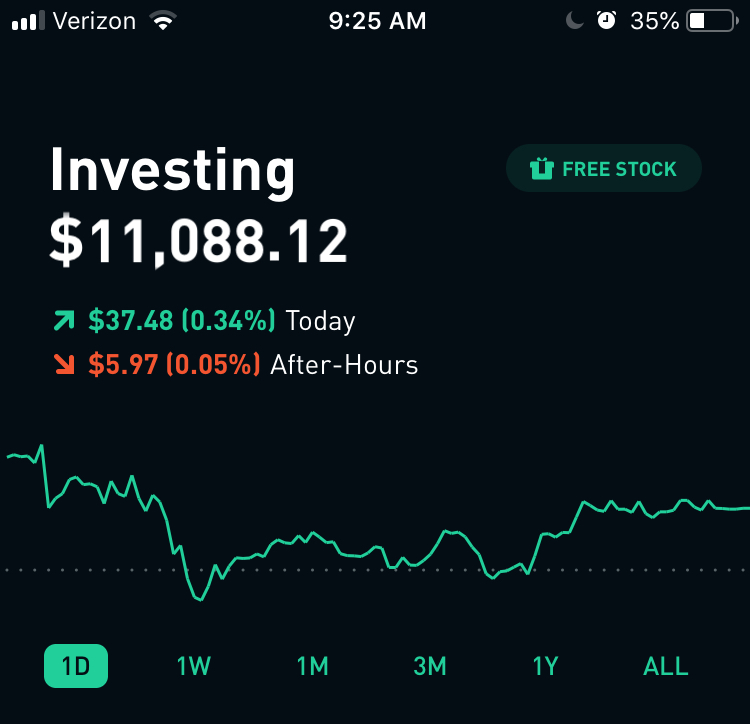The width and height of the screenshot is (750, 724).
Task: Tap the red down-arrow after-hours icon
Action: coord(64,365)
